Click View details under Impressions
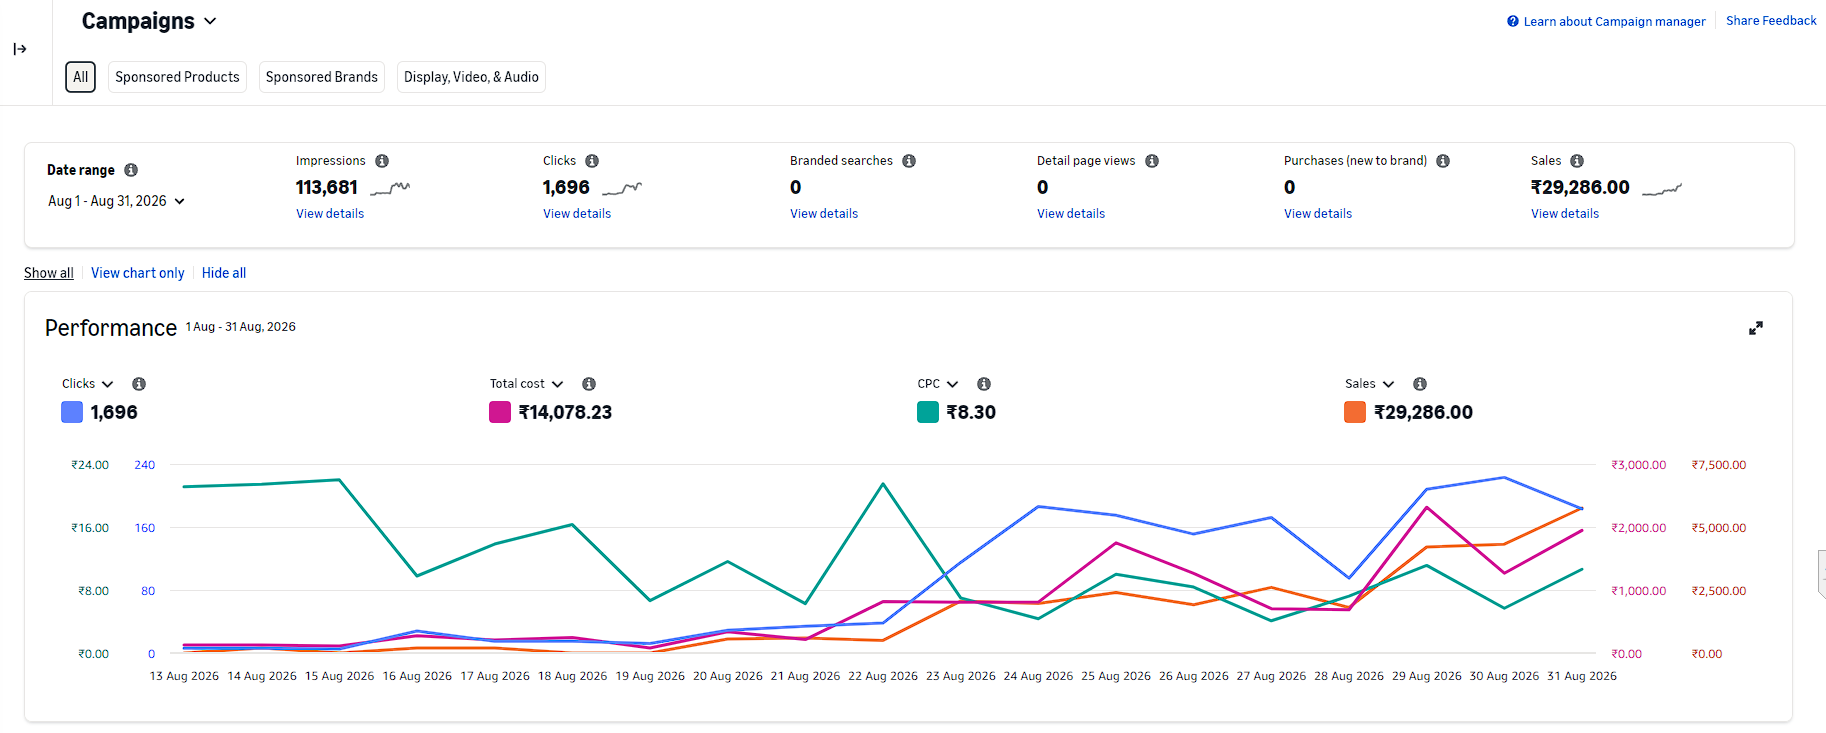This screenshot has height=733, width=1826. [x=330, y=214]
